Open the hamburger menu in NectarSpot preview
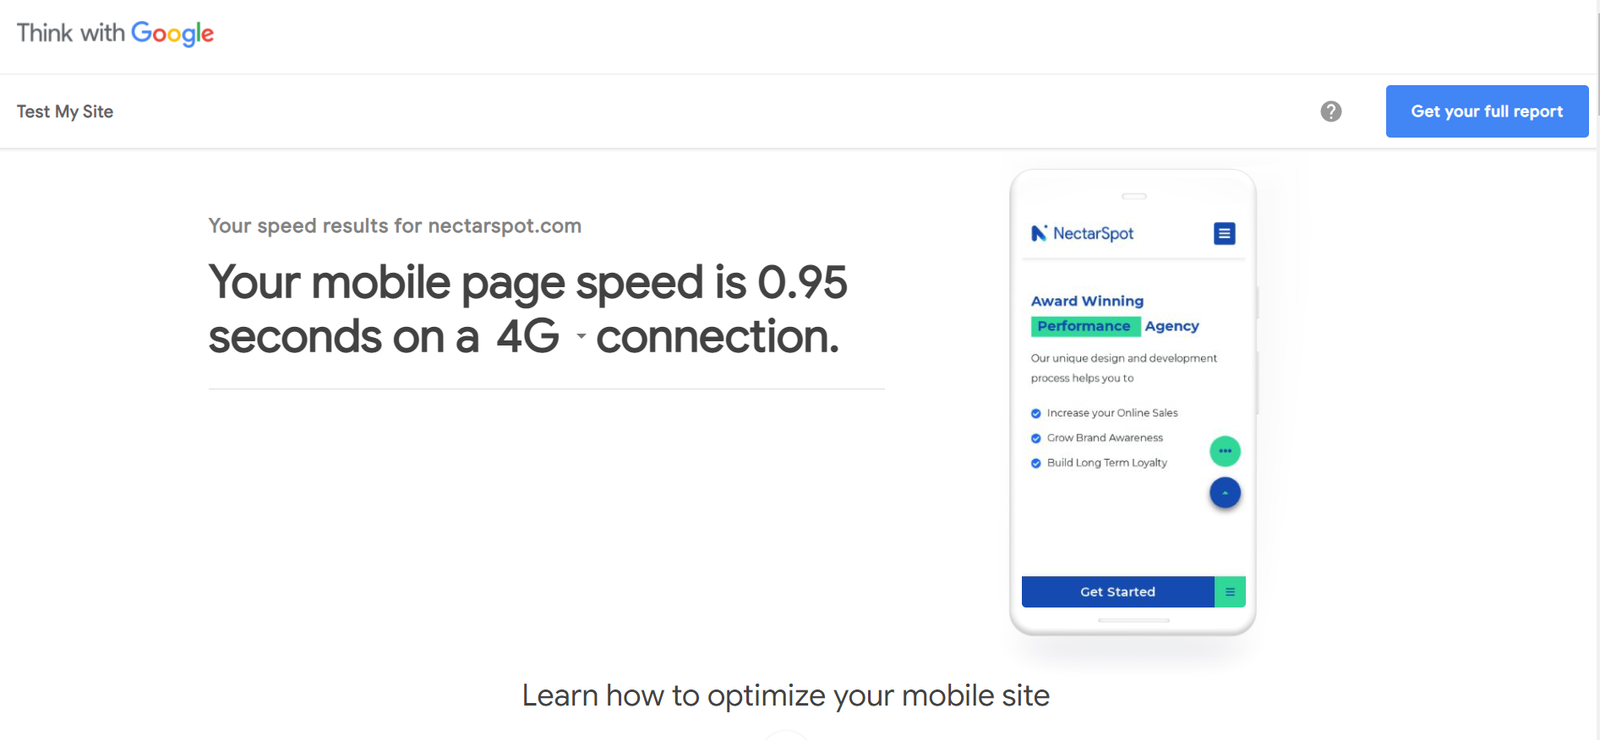This screenshot has height=740, width=1600. coord(1224,234)
